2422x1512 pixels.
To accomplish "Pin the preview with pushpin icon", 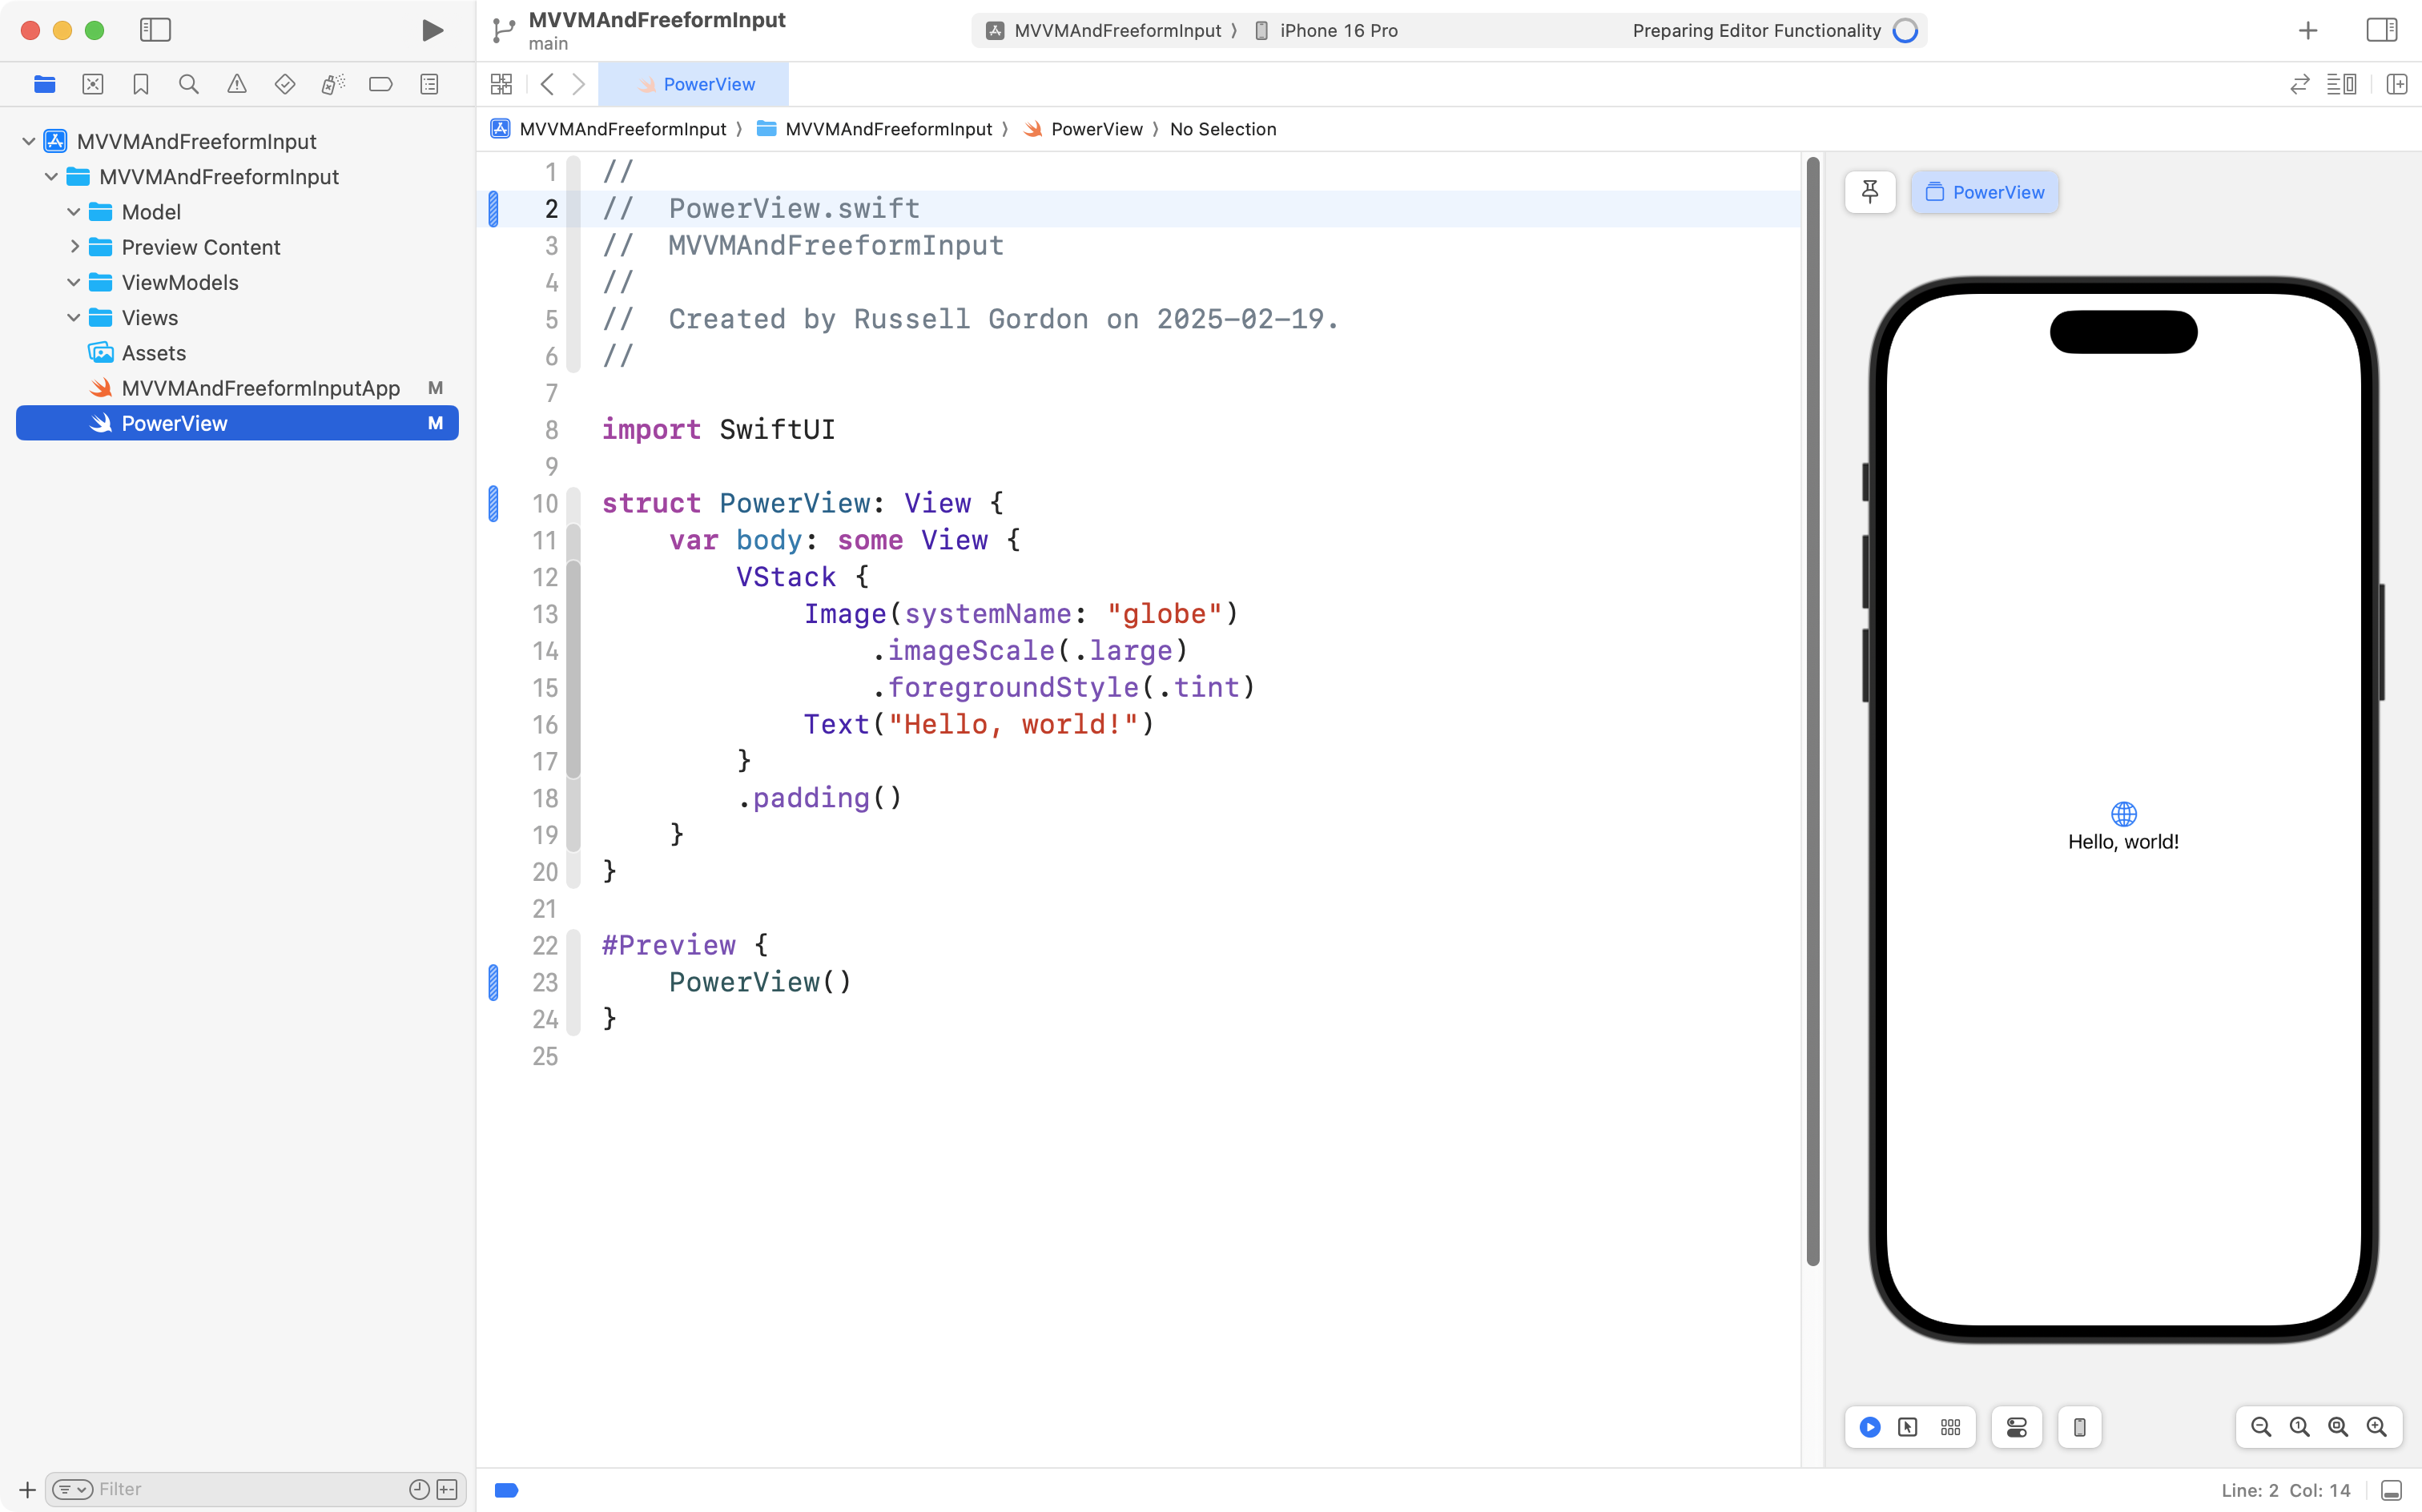I will tap(1869, 192).
